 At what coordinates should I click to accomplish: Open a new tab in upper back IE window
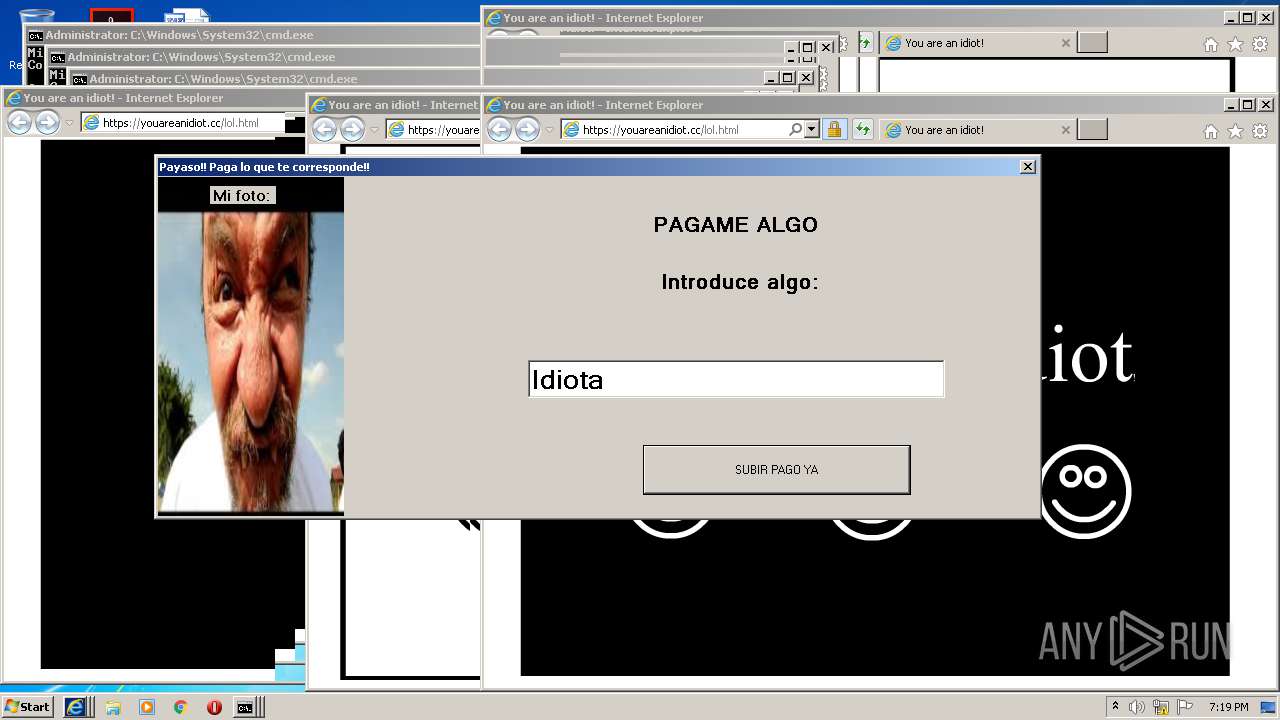tap(1092, 43)
